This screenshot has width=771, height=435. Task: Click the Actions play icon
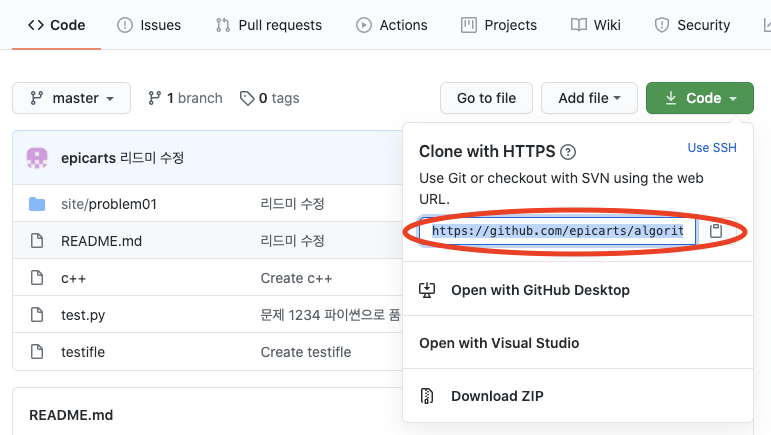(x=364, y=25)
